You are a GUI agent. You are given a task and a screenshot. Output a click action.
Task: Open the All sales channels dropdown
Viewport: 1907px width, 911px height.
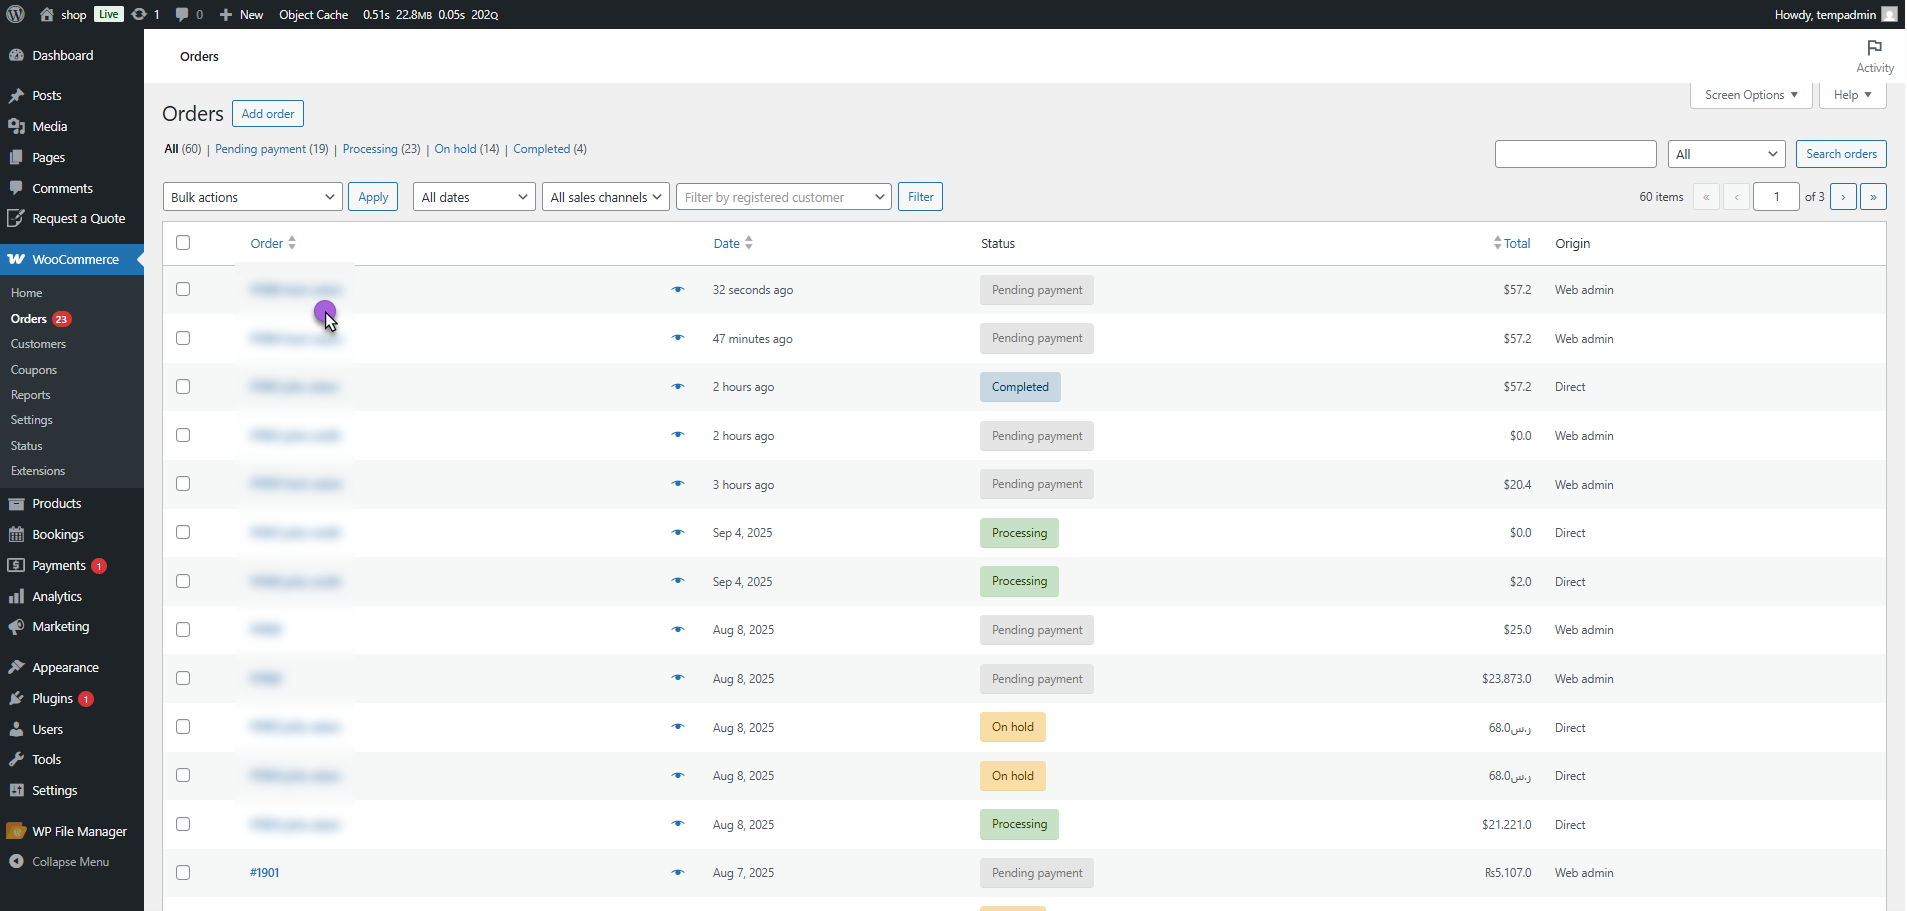tap(605, 197)
